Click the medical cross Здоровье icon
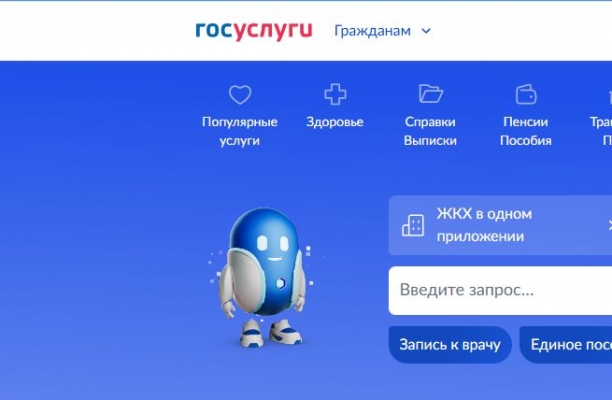This screenshot has width=612, height=400. pyautogui.click(x=335, y=94)
